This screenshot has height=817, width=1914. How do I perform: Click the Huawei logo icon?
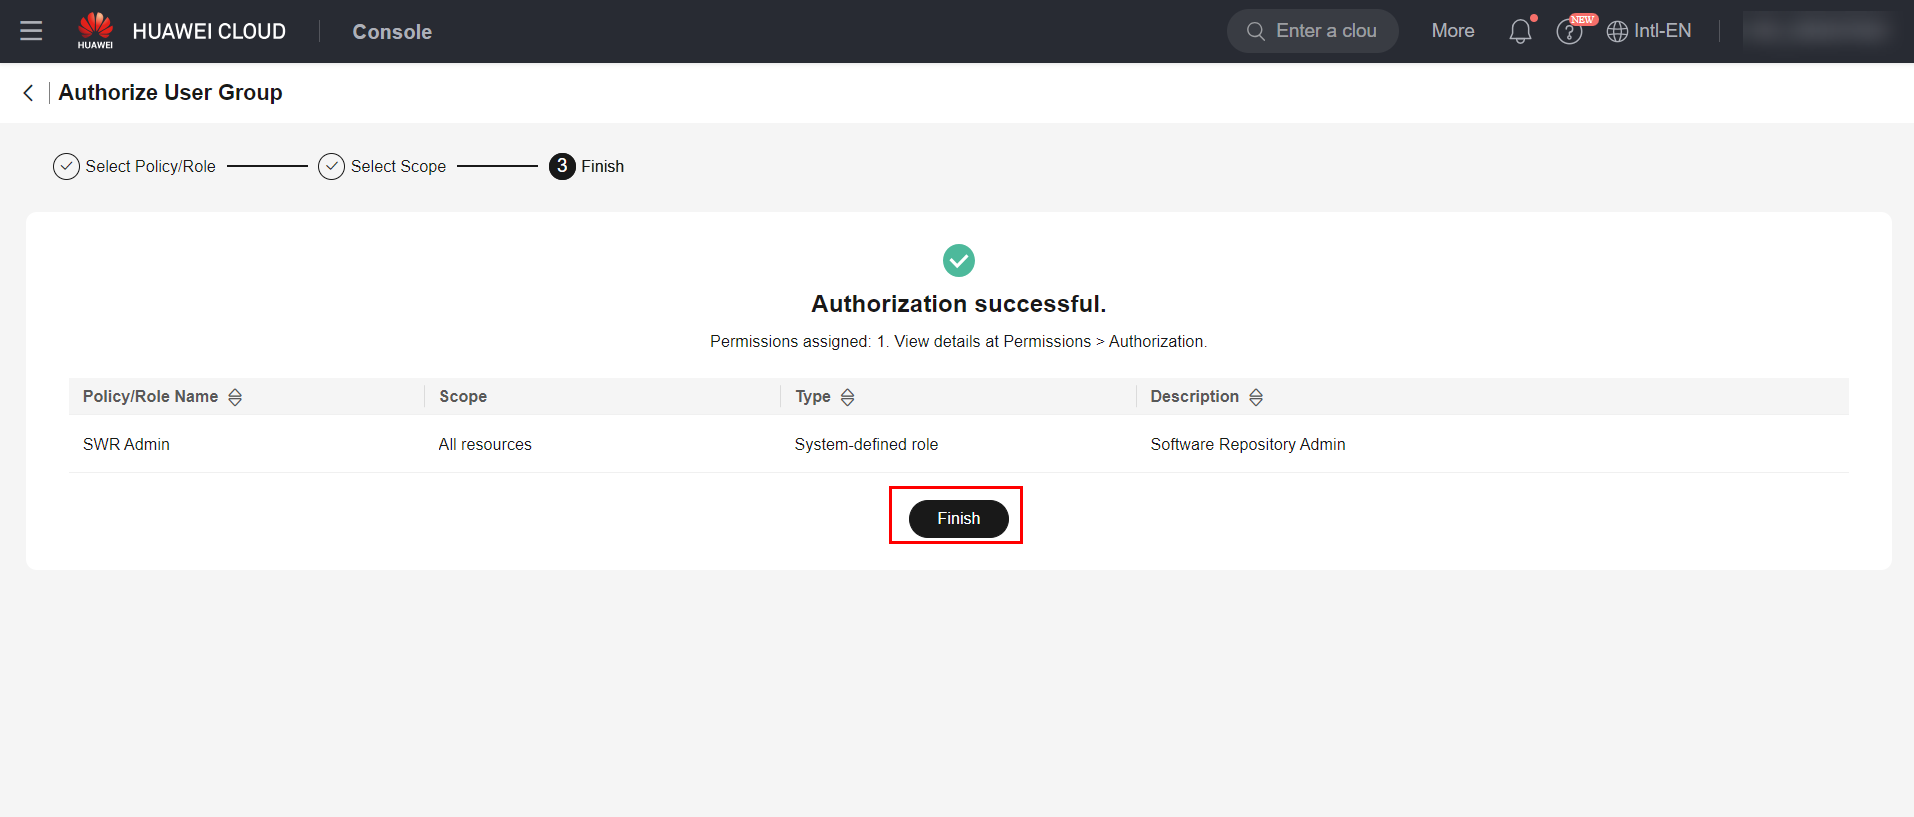click(x=95, y=29)
